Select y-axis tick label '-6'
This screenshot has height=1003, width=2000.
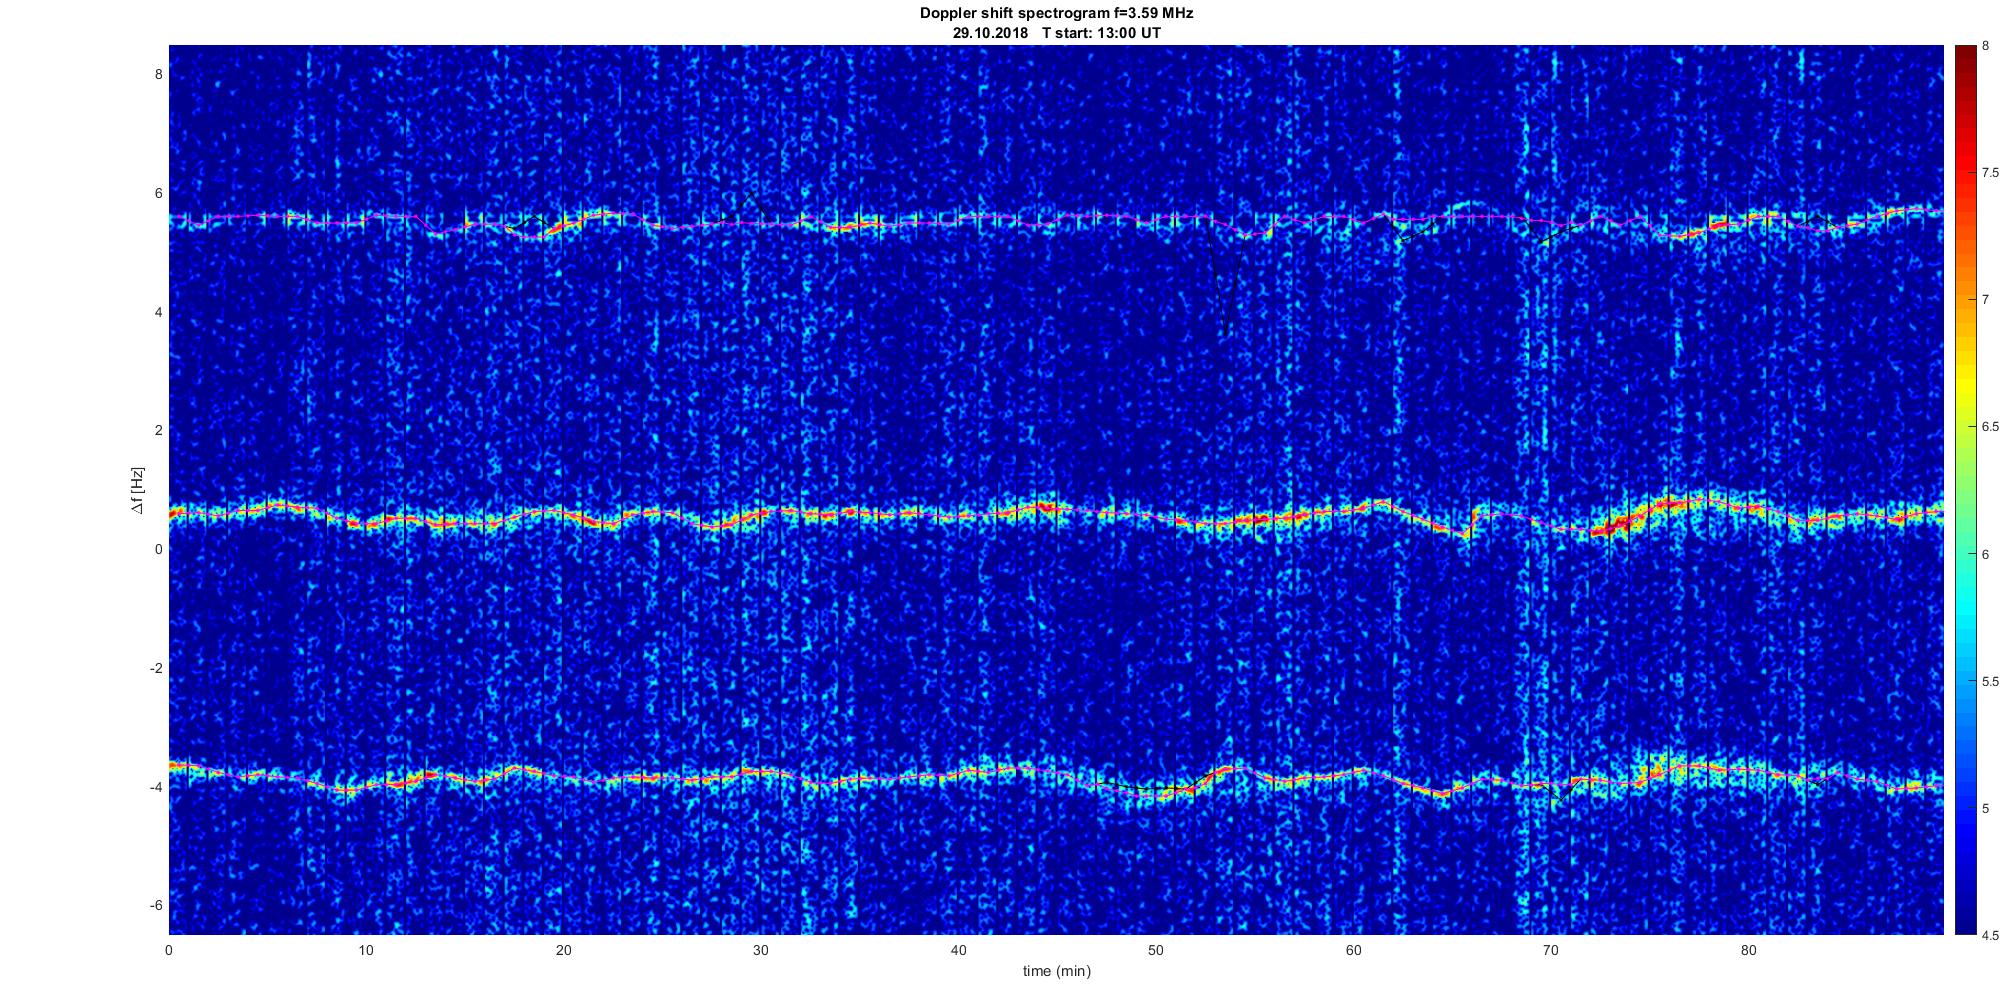click(156, 905)
